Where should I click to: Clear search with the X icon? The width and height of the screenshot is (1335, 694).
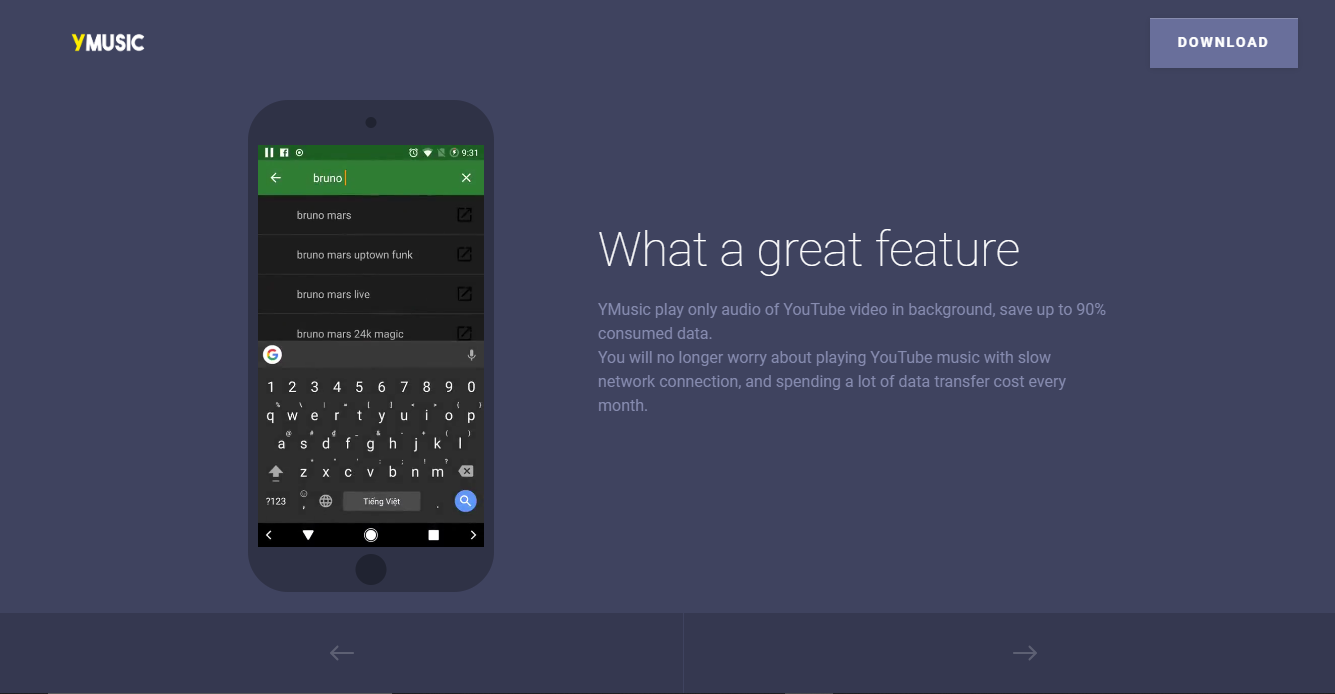click(466, 178)
